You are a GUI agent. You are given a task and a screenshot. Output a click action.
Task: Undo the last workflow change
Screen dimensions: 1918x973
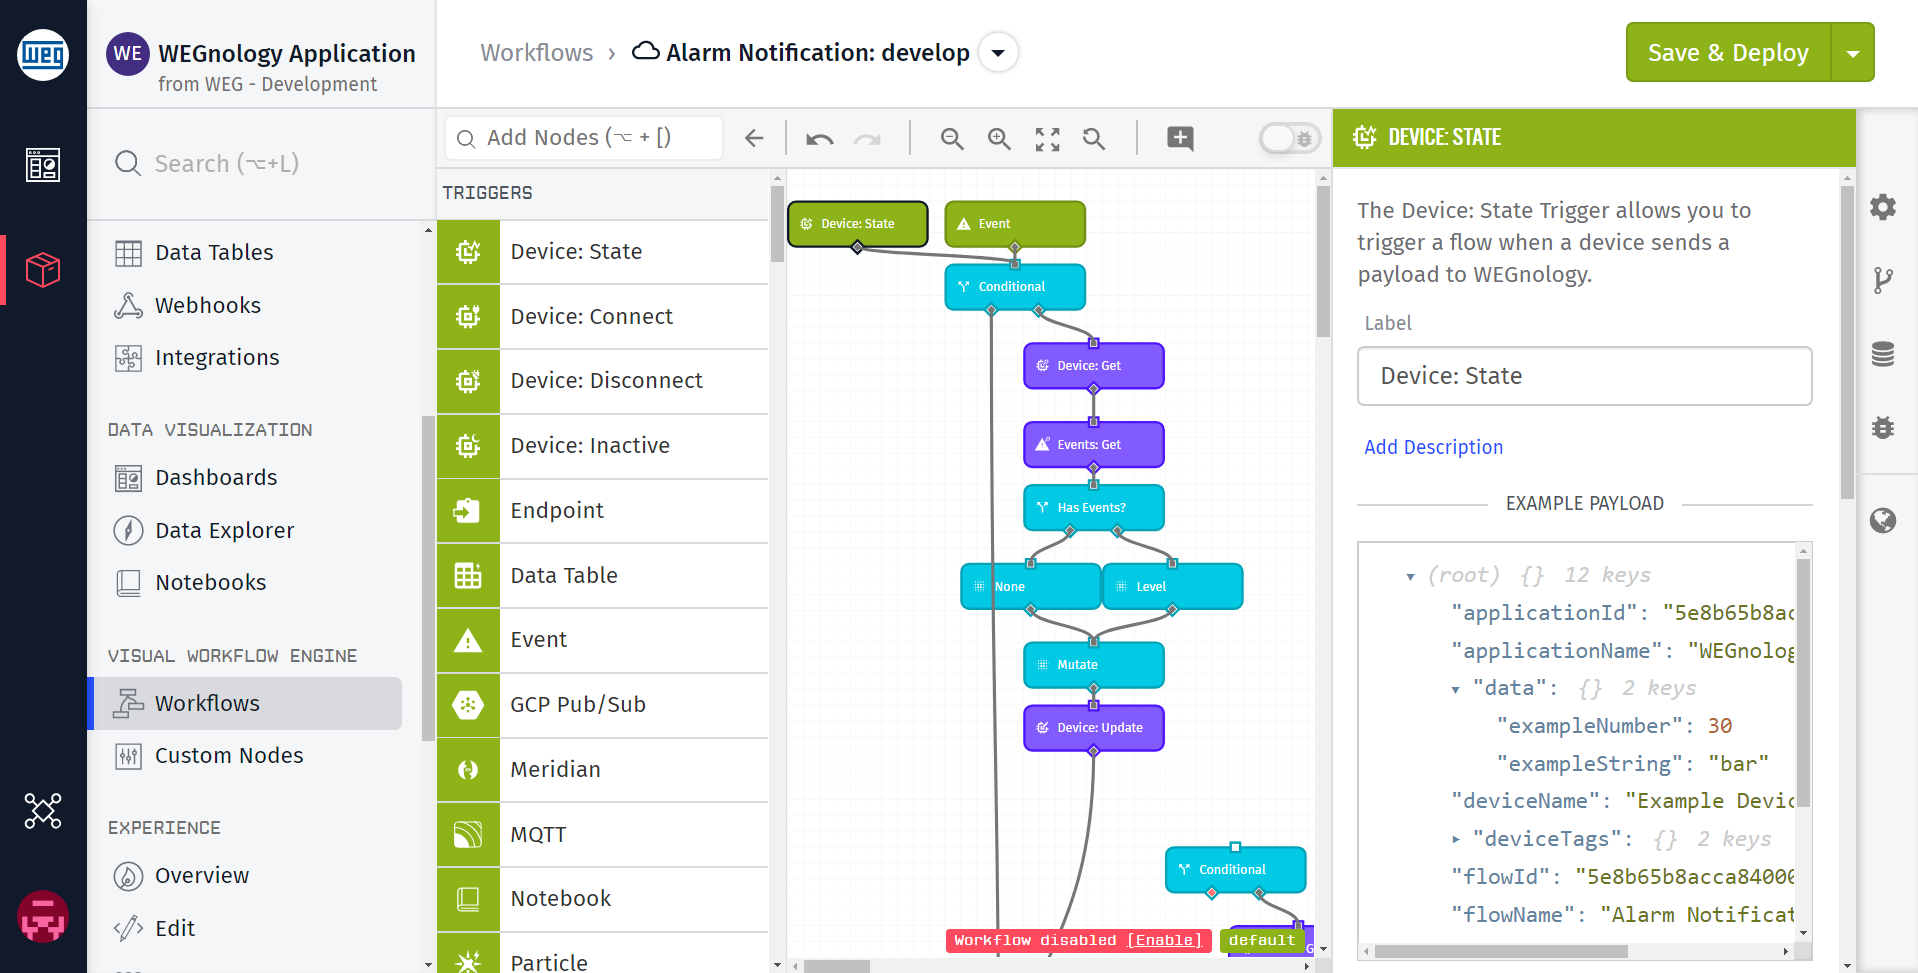tap(820, 139)
